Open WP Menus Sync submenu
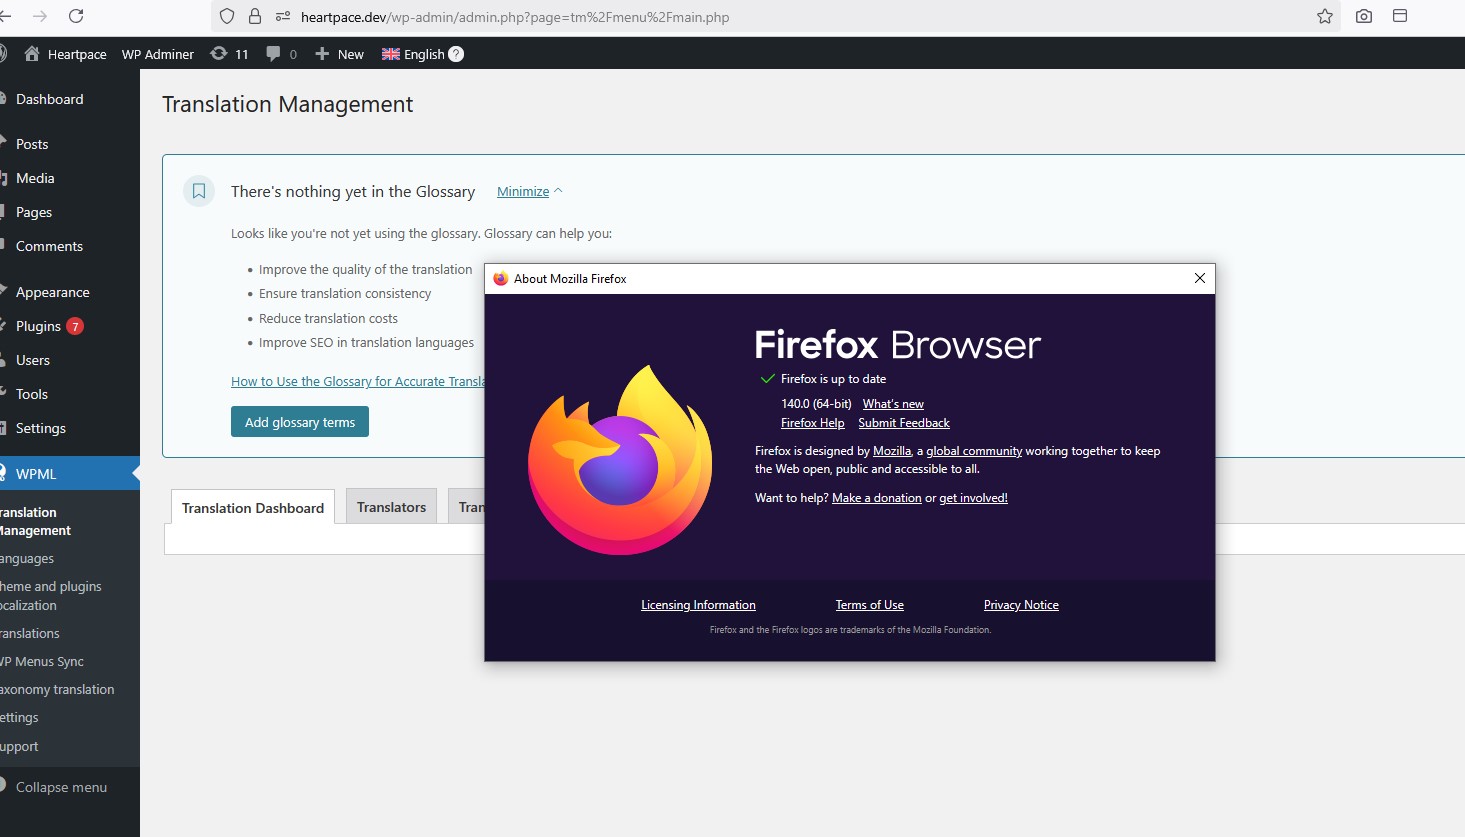Viewport: 1465px width, 837px height. tap(42, 661)
